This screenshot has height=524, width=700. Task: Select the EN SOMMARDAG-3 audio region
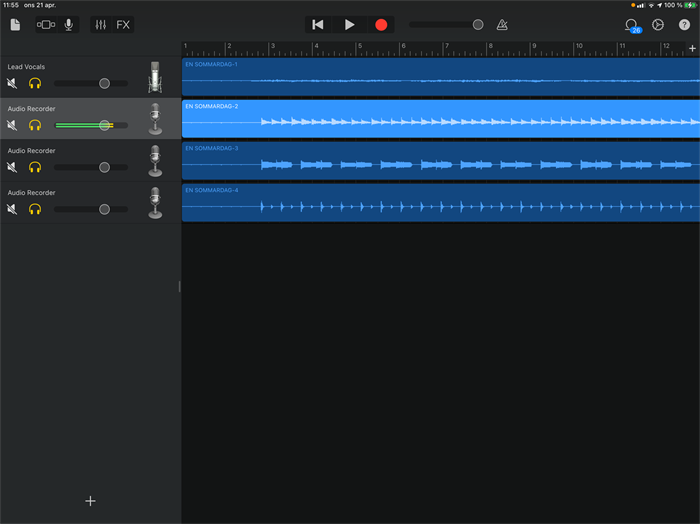440,161
